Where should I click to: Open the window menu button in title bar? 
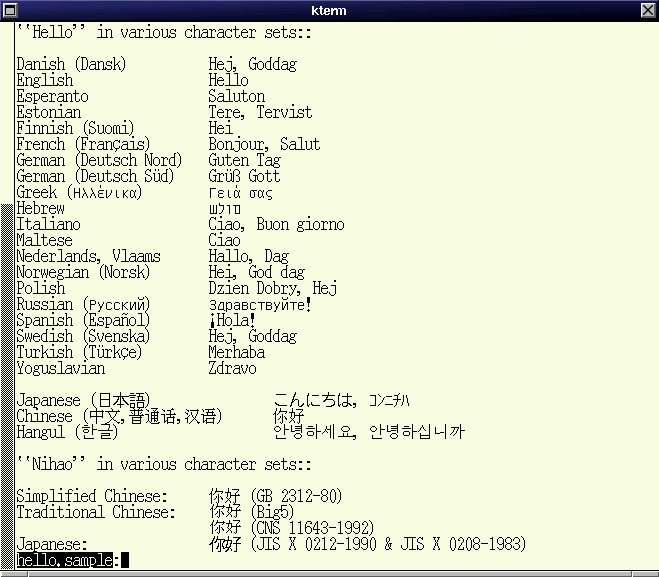click(10, 10)
